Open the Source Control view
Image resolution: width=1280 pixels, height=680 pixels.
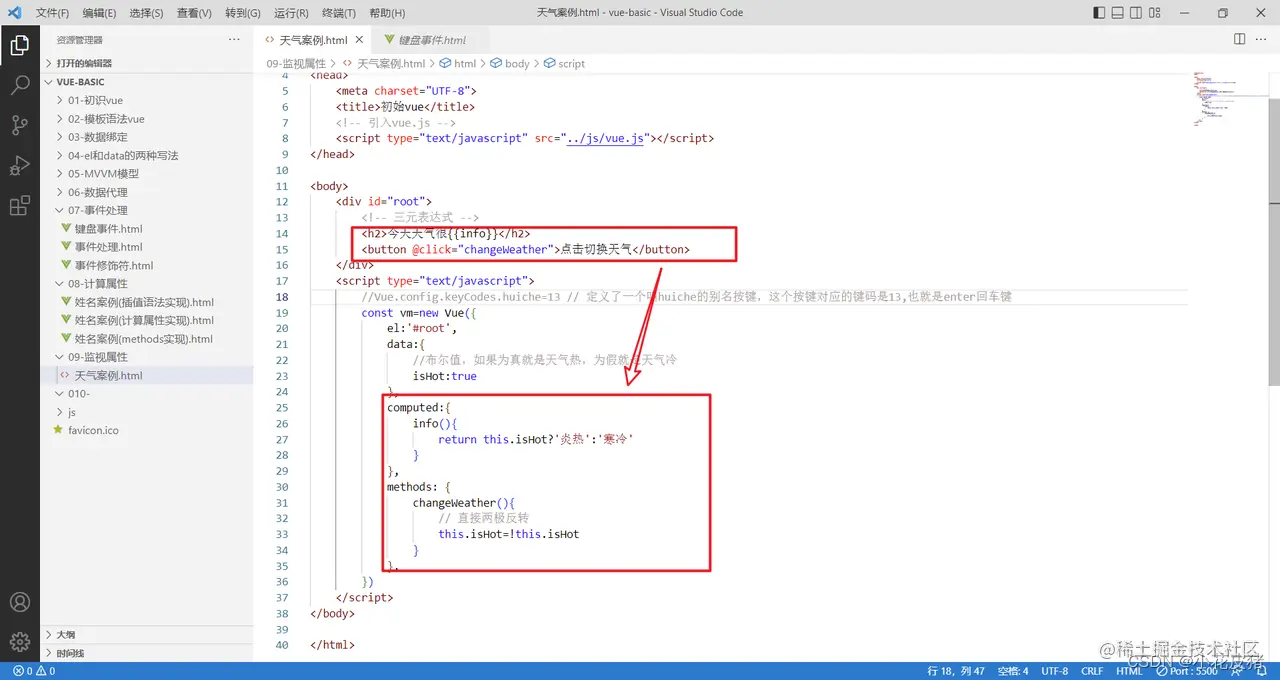19,125
